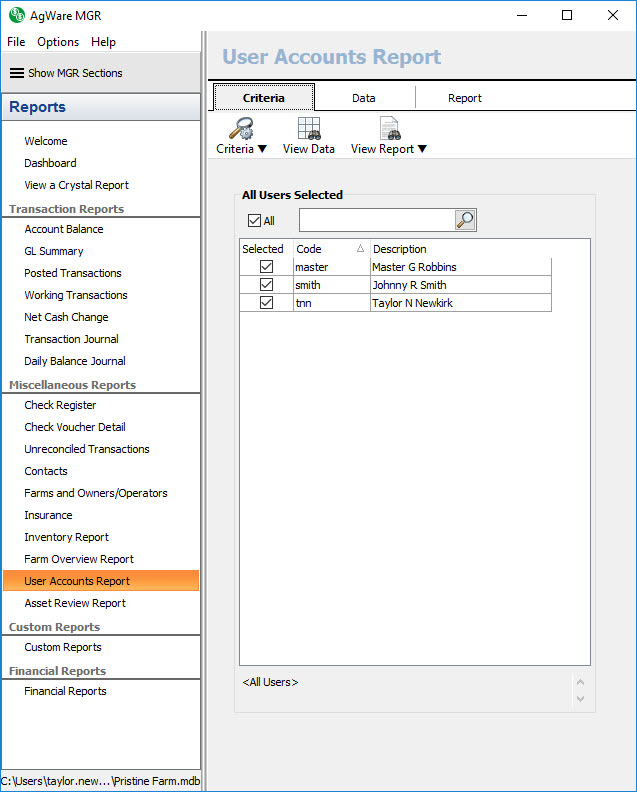Click the View Report binoculars icon
Screen dimensions: 637x792
(389, 128)
